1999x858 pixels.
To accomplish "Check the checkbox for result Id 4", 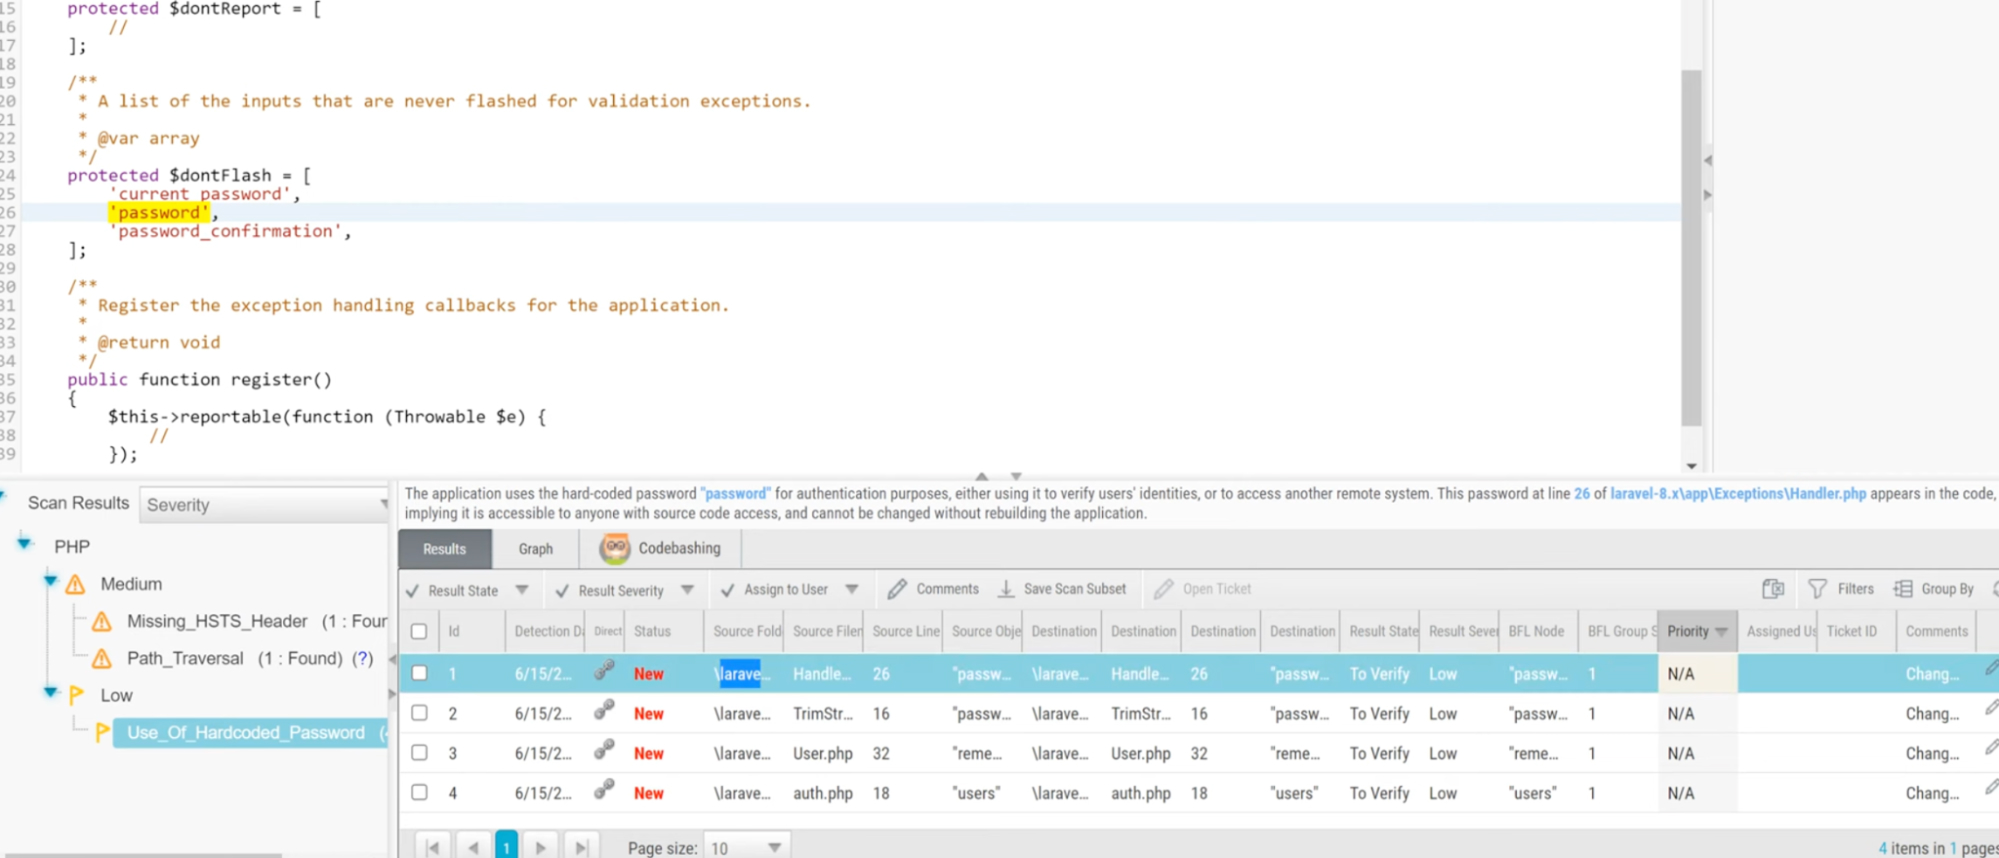I will [x=419, y=793].
